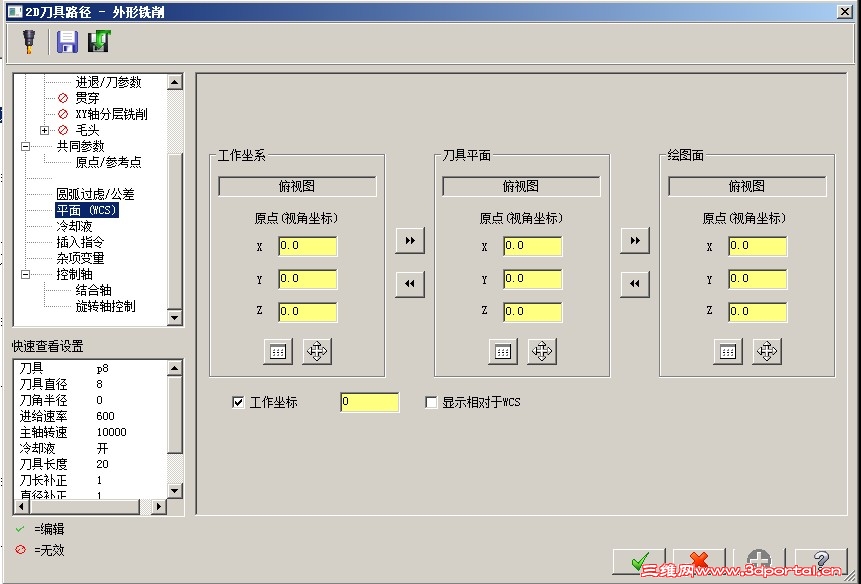Click 俯视图 button in 绘图面 group
Image resolution: width=861 pixels, height=584 pixels.
coord(747,187)
